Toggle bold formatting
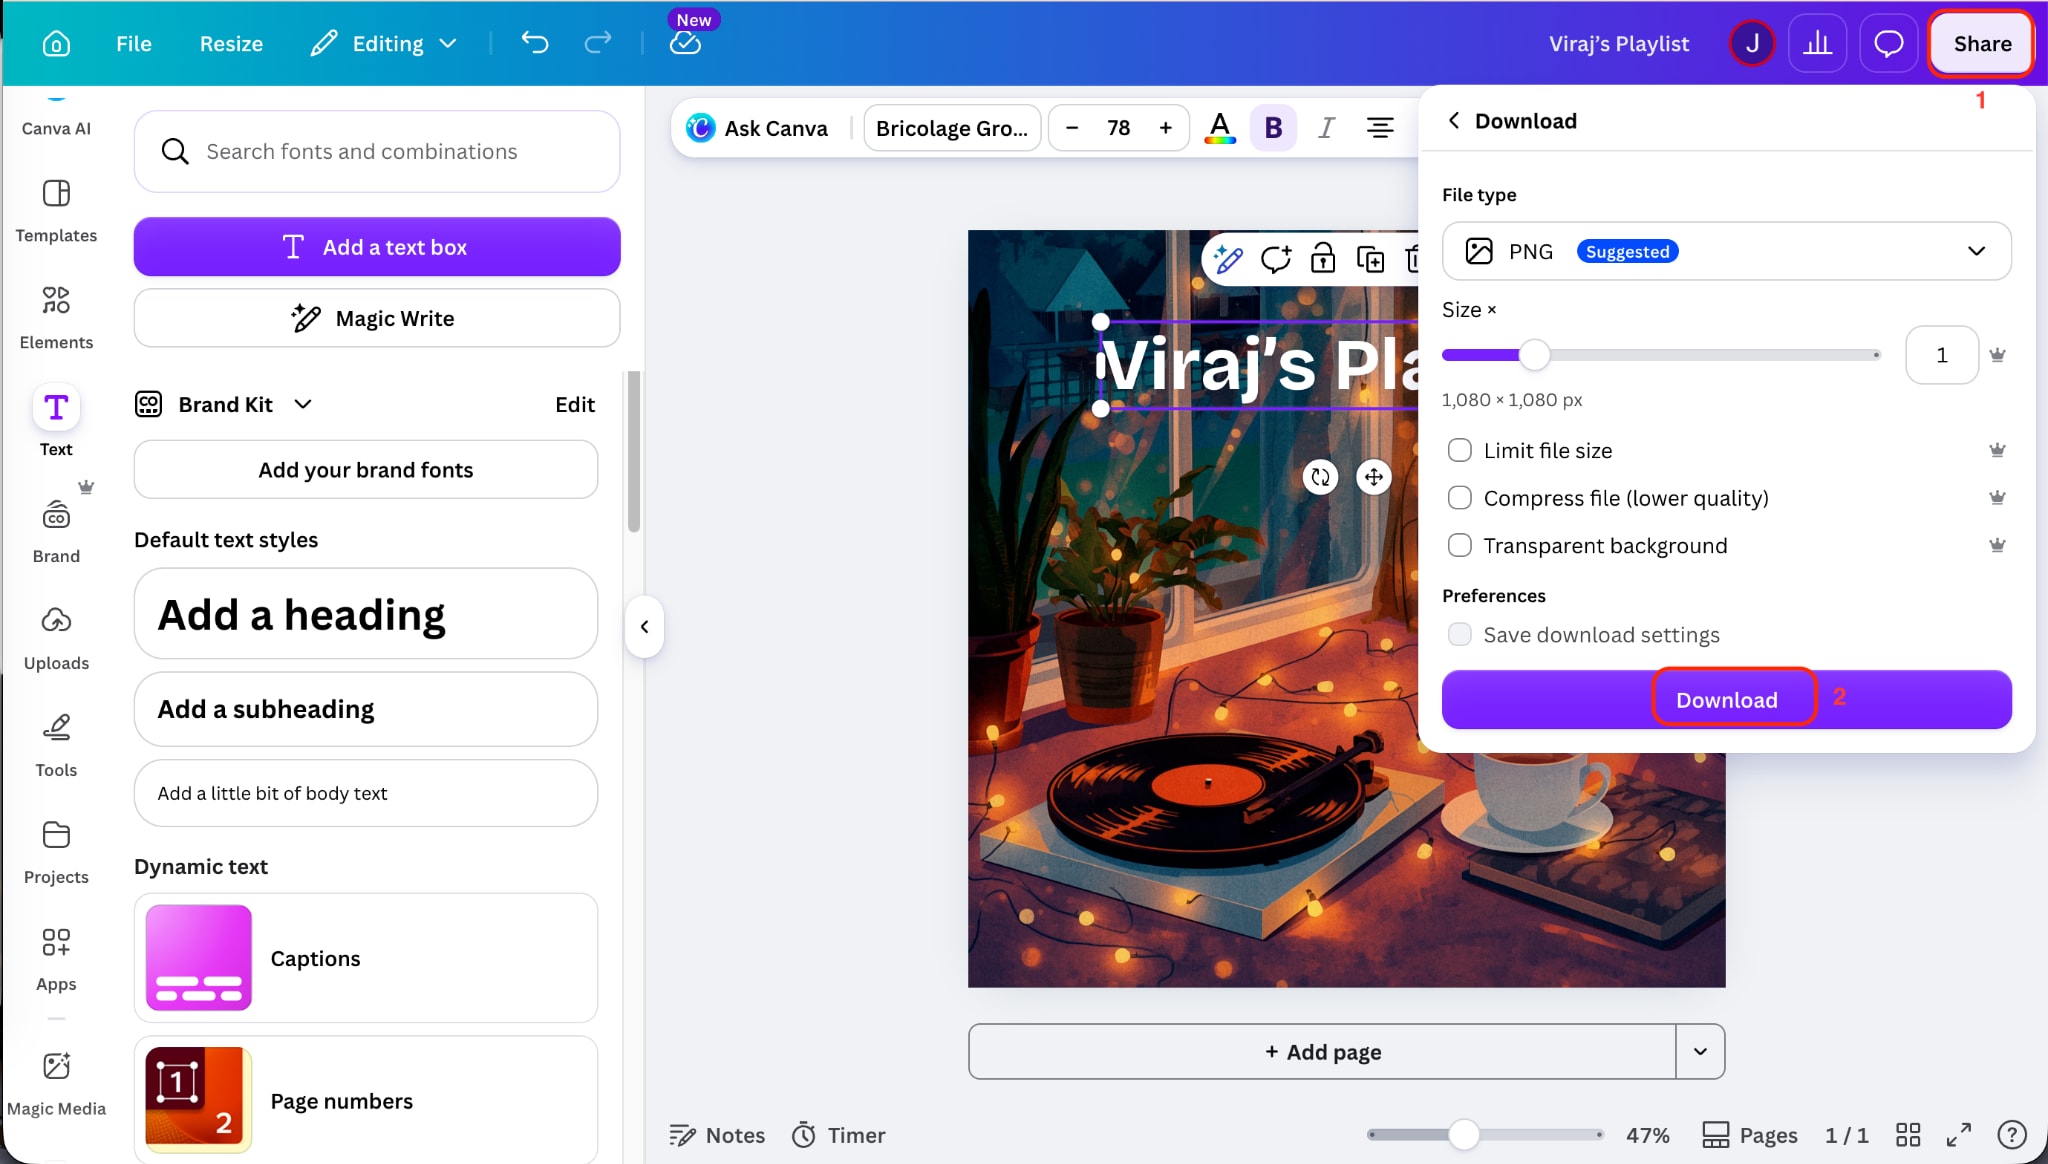Screen dimensions: 2048x1164 point(1273,128)
